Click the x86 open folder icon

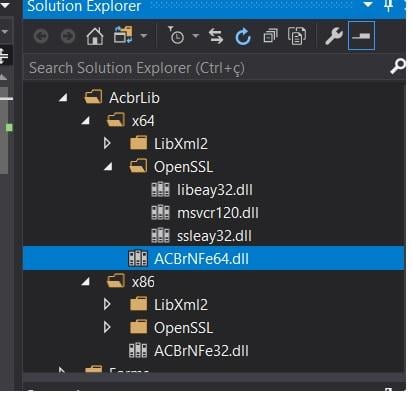pos(116,281)
